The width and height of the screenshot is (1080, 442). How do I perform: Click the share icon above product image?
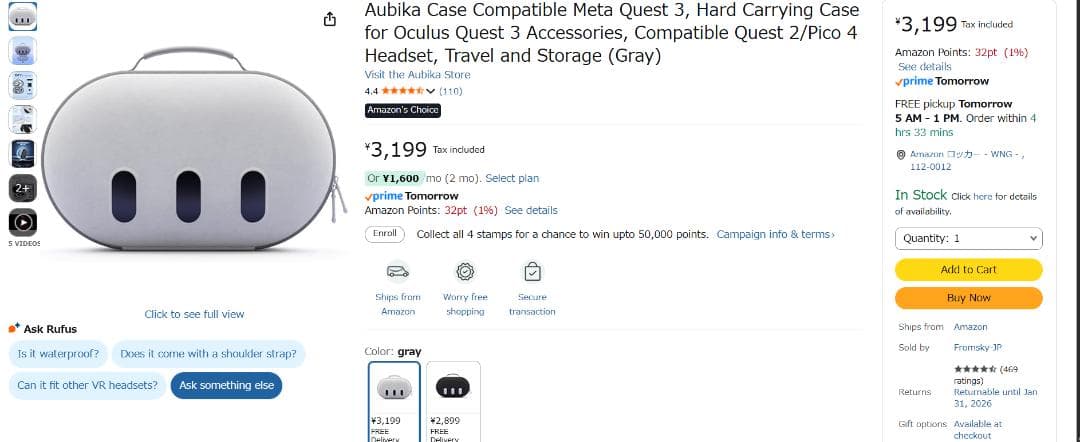pyautogui.click(x=329, y=19)
